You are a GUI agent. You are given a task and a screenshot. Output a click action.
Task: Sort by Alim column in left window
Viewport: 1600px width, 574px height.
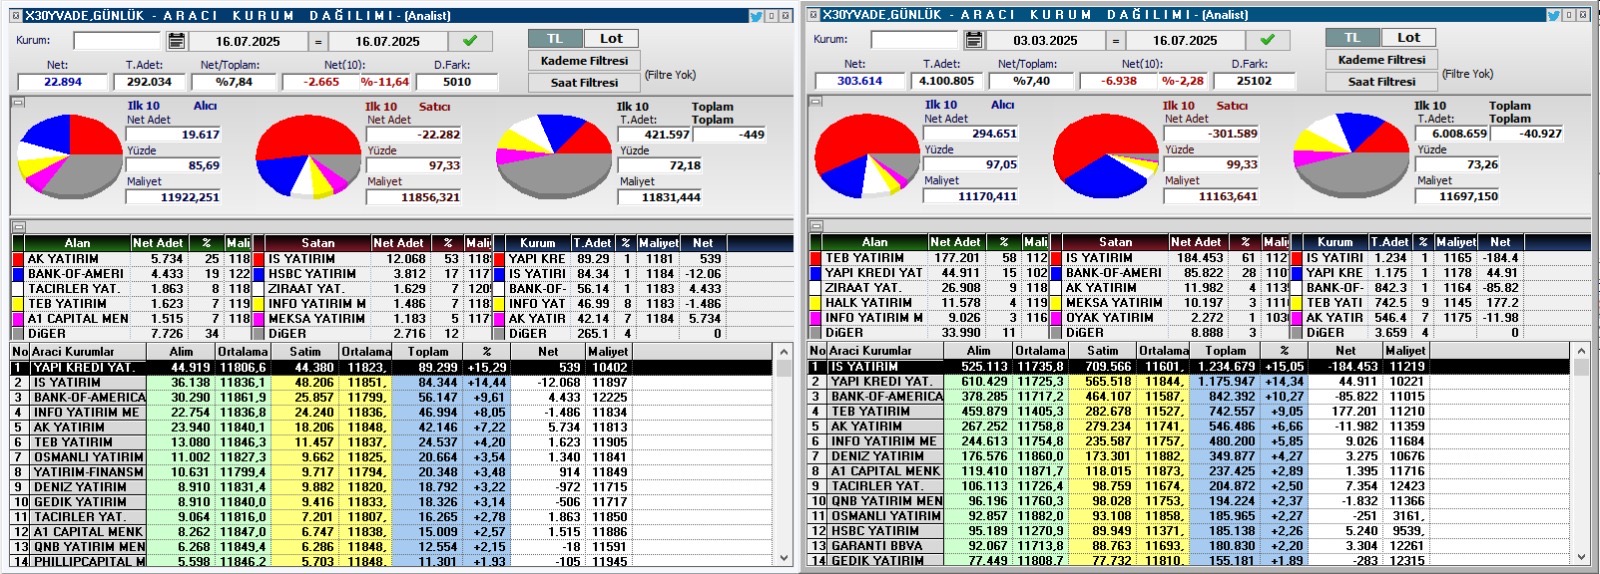[181, 352]
